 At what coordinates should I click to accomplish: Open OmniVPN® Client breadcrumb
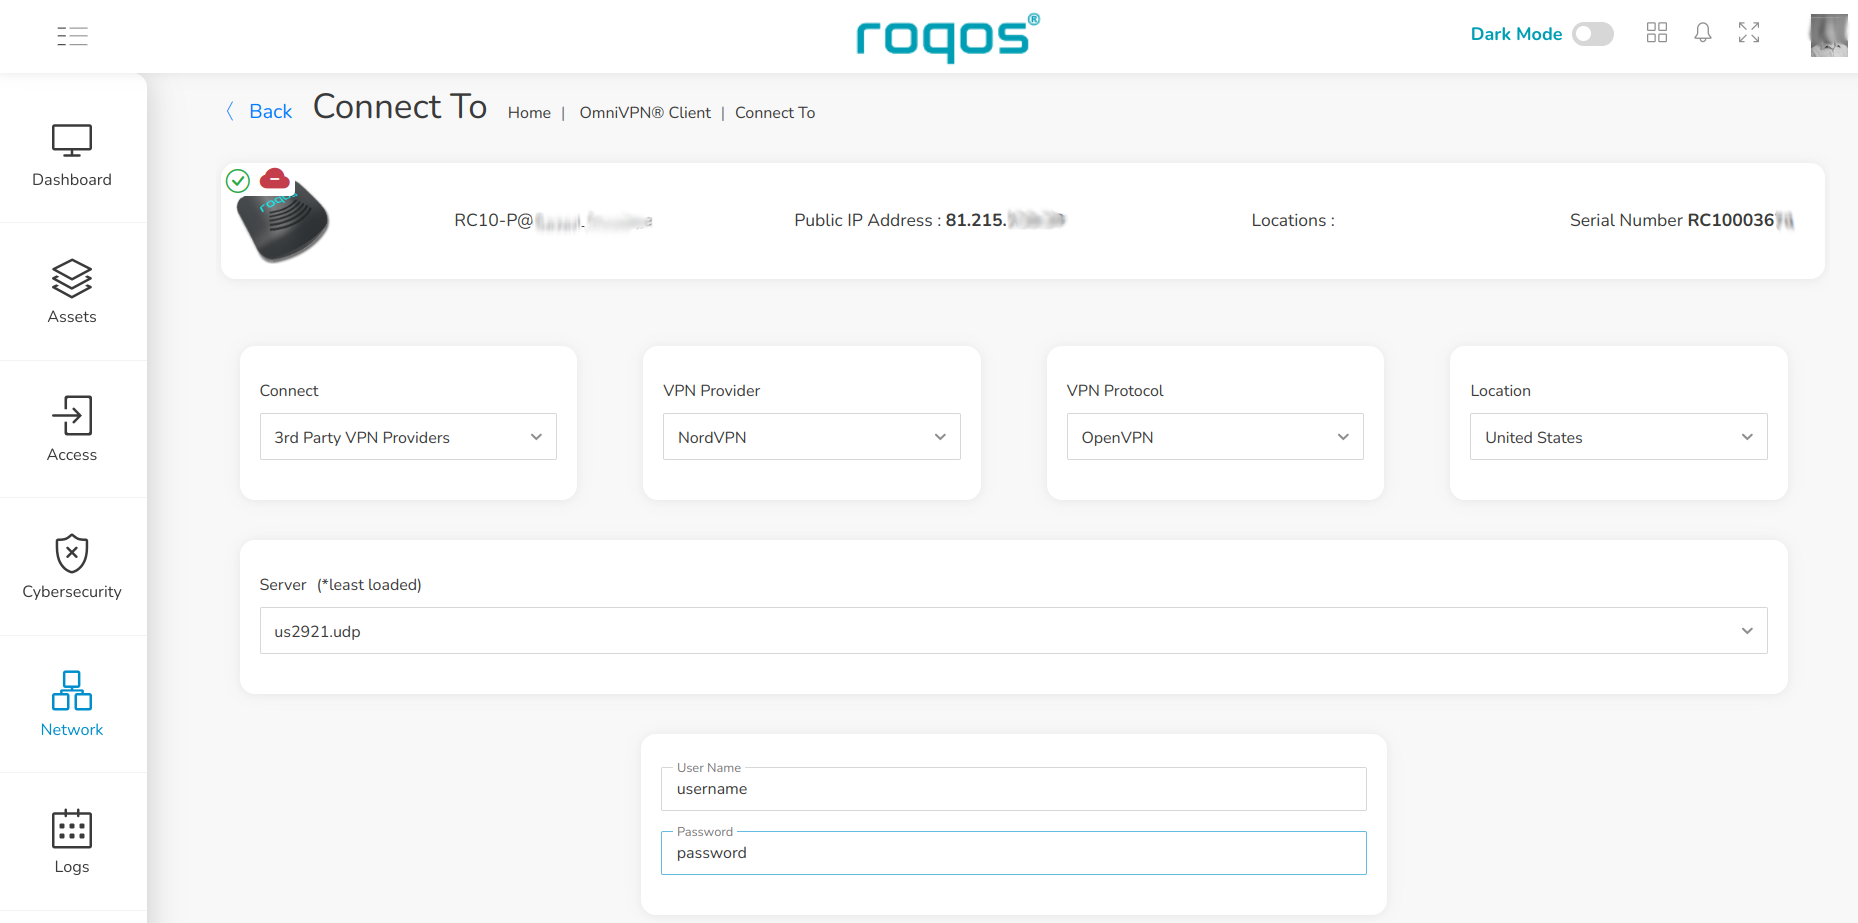[645, 113]
